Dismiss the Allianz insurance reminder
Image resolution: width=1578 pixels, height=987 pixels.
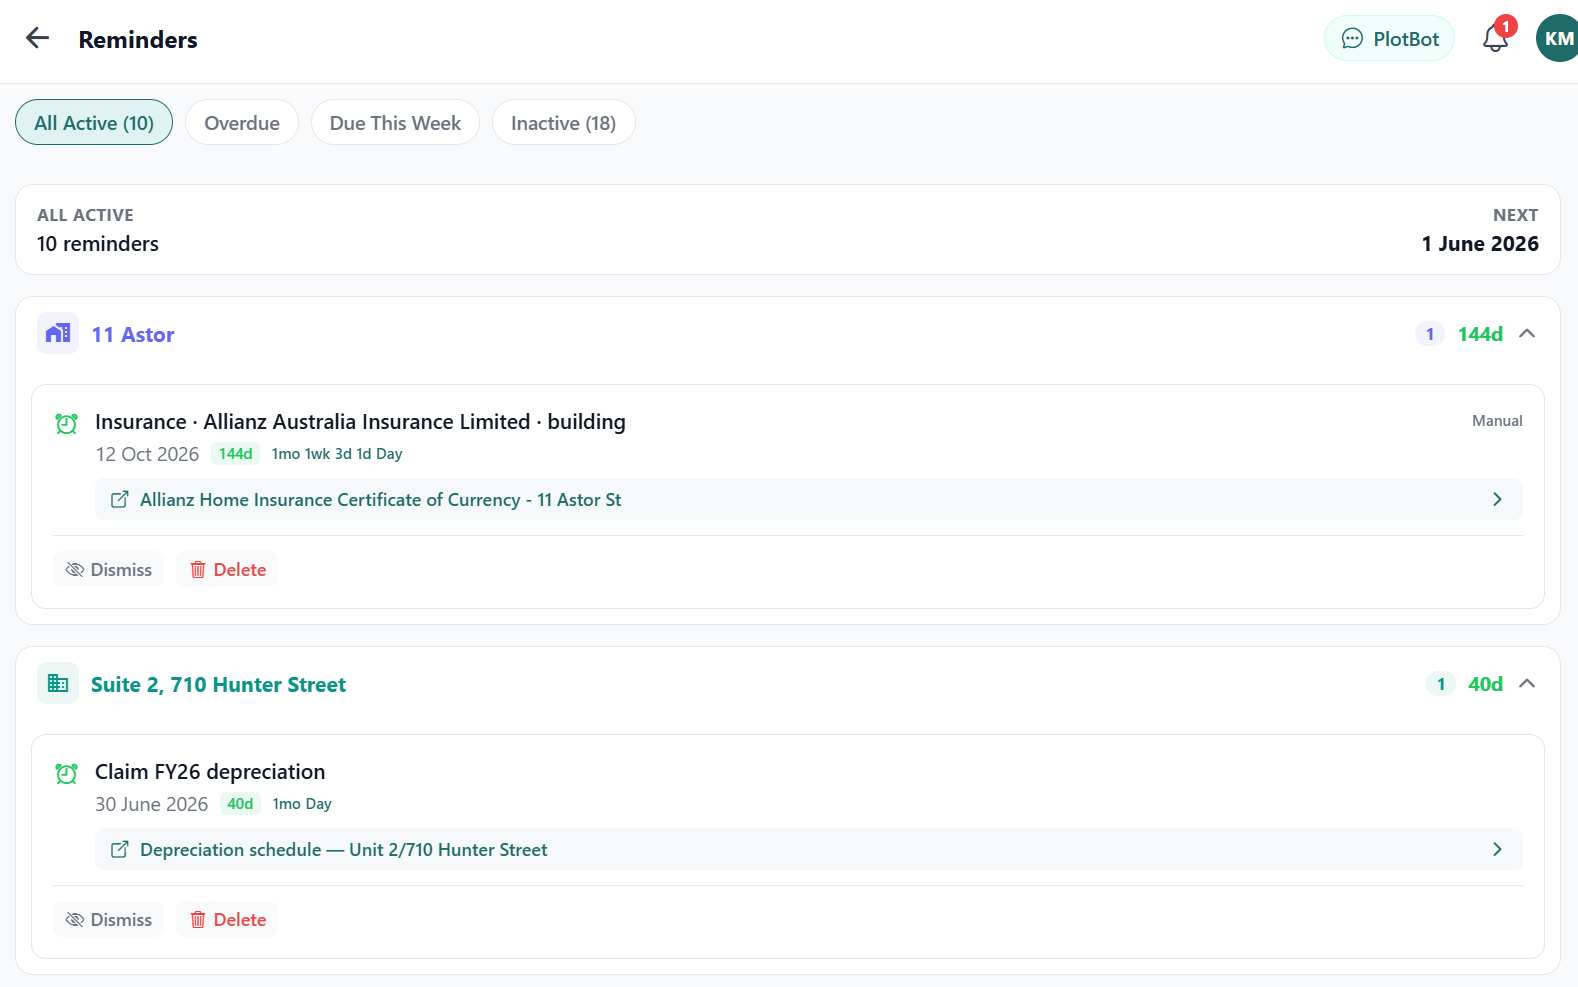(x=108, y=569)
